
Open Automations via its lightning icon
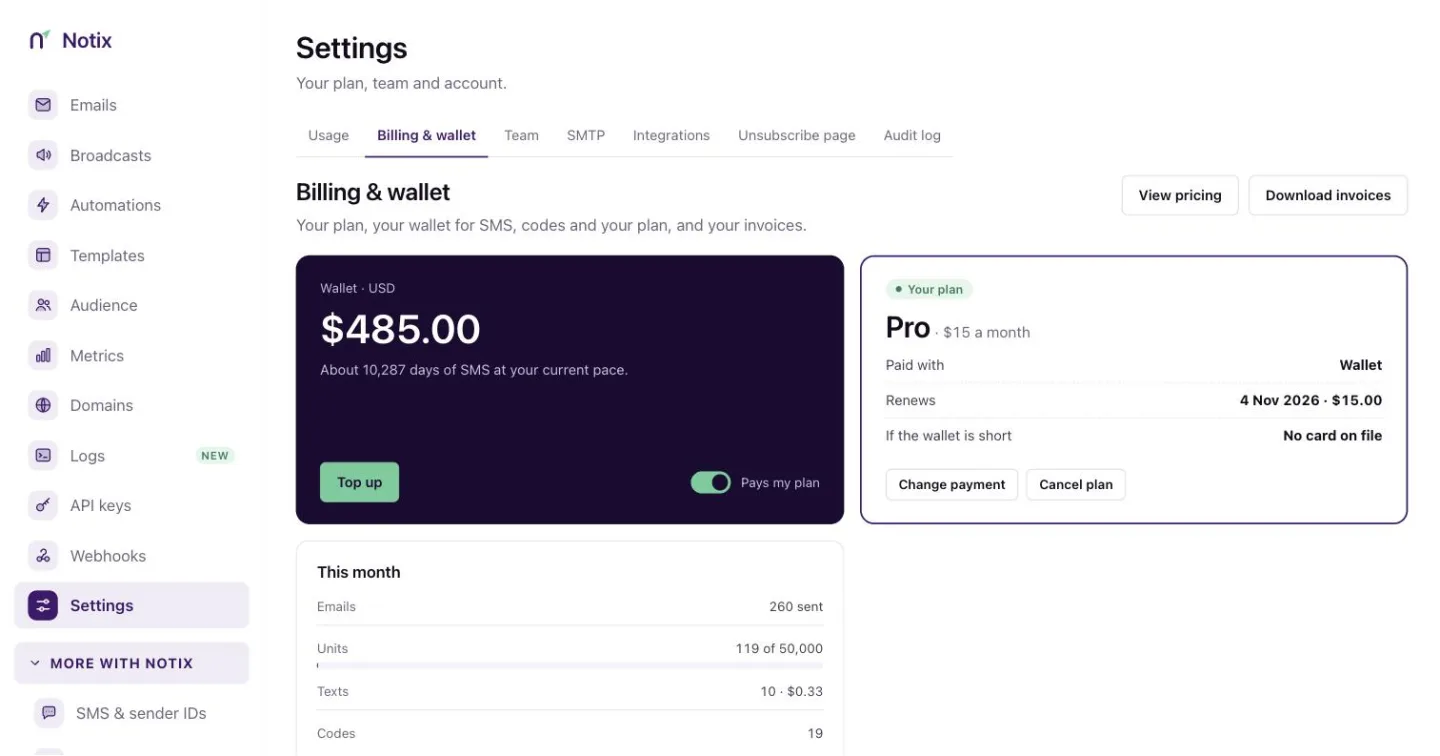43,205
